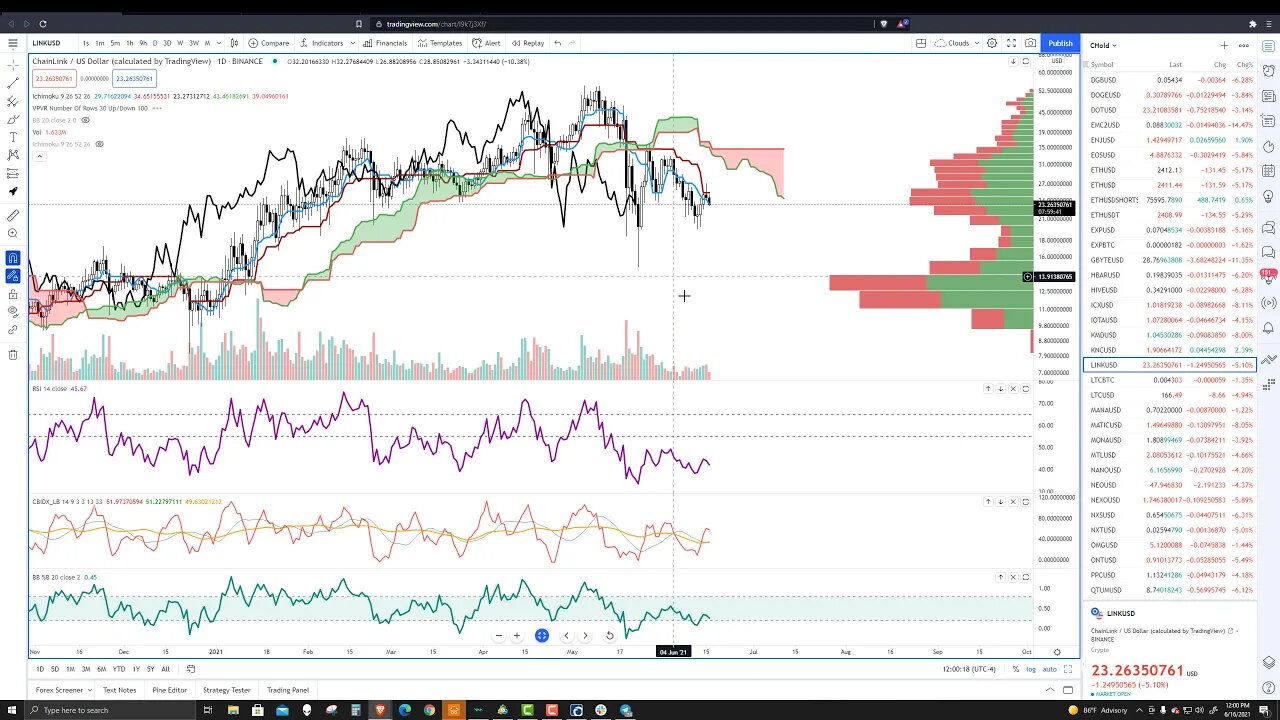Expand the indicators favorites dropdown arrow
1280x720 pixels.
click(x=352, y=43)
